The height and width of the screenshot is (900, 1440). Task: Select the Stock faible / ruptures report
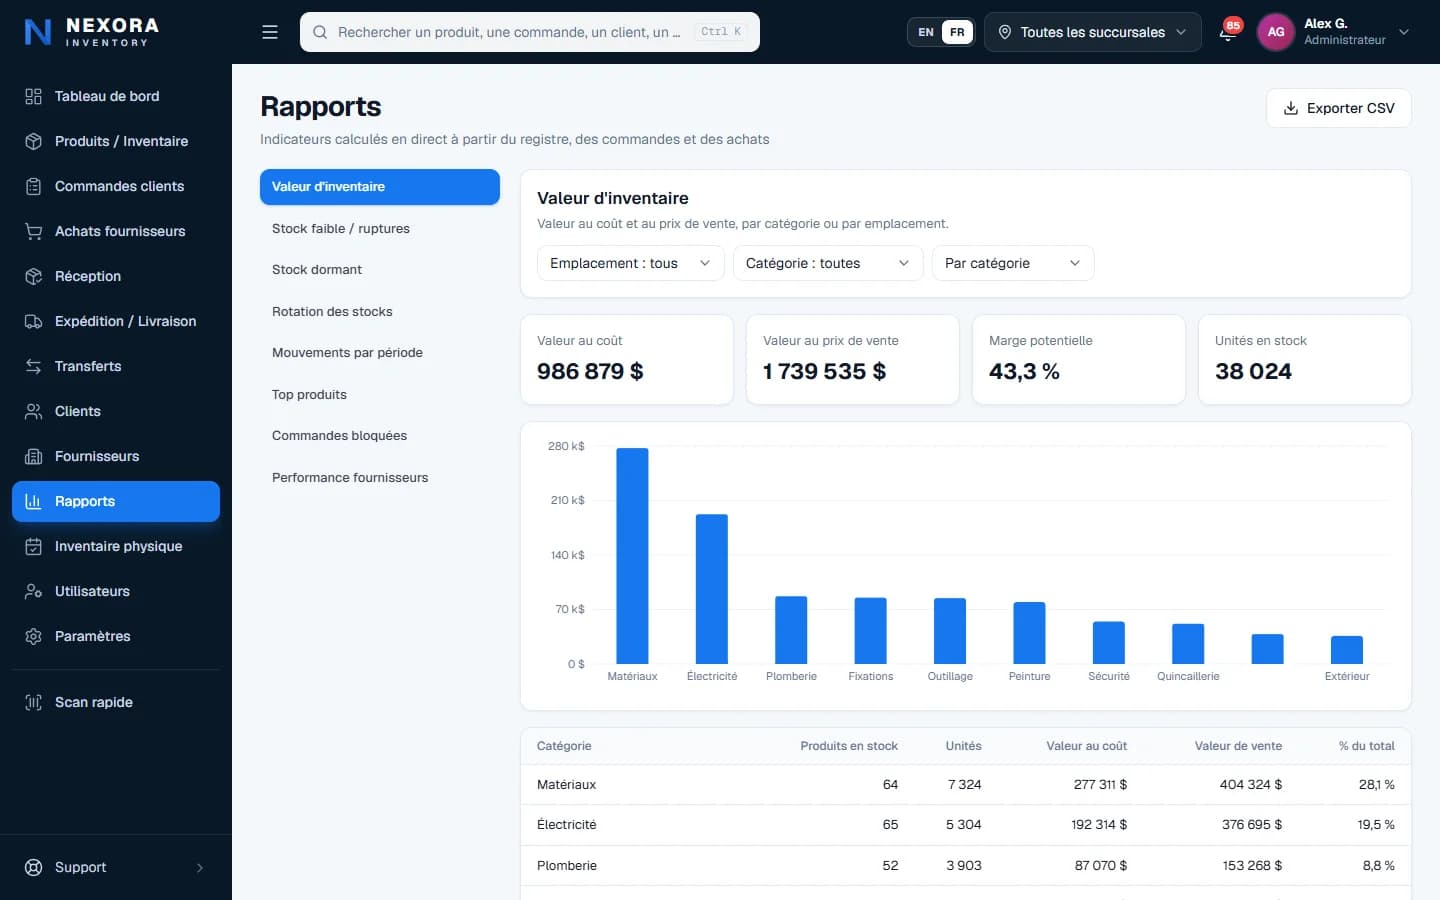pyautogui.click(x=380, y=228)
